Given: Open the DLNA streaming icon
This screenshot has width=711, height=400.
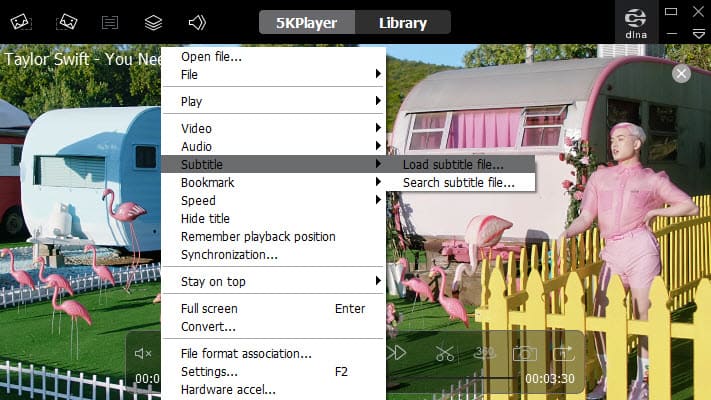Looking at the screenshot, I should (x=636, y=23).
